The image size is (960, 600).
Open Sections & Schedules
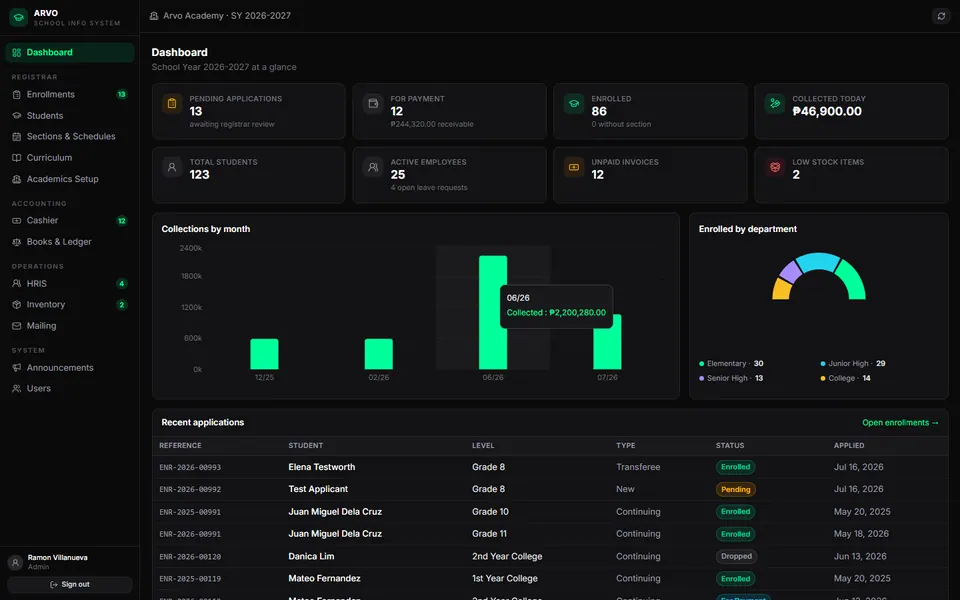tap(70, 137)
